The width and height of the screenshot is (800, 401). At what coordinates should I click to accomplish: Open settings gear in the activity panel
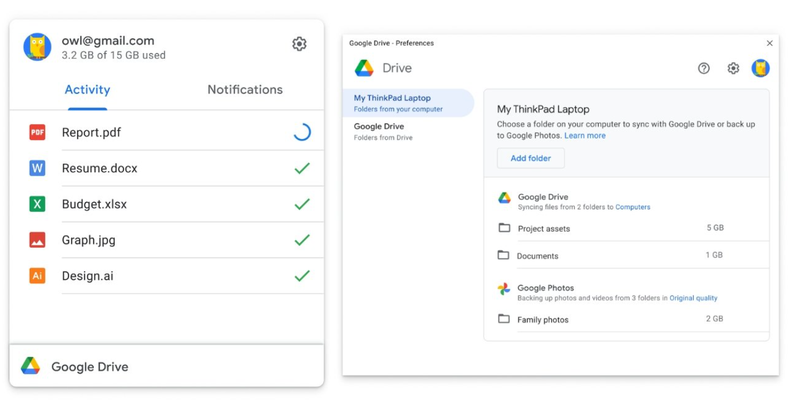pos(299,44)
